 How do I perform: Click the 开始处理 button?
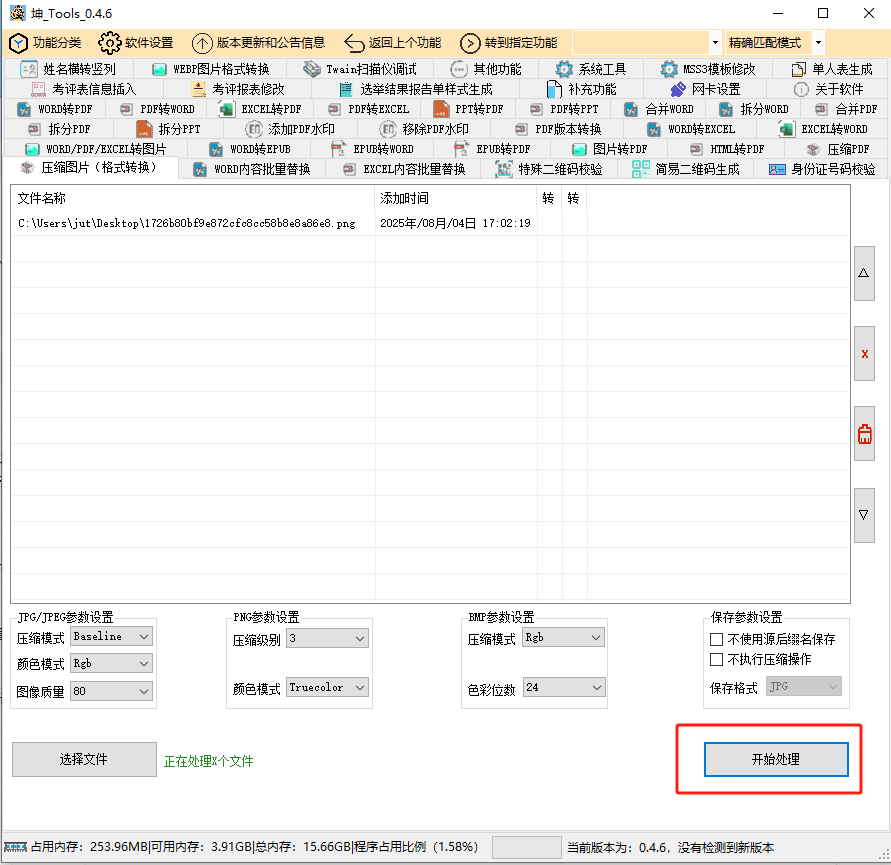coord(776,759)
